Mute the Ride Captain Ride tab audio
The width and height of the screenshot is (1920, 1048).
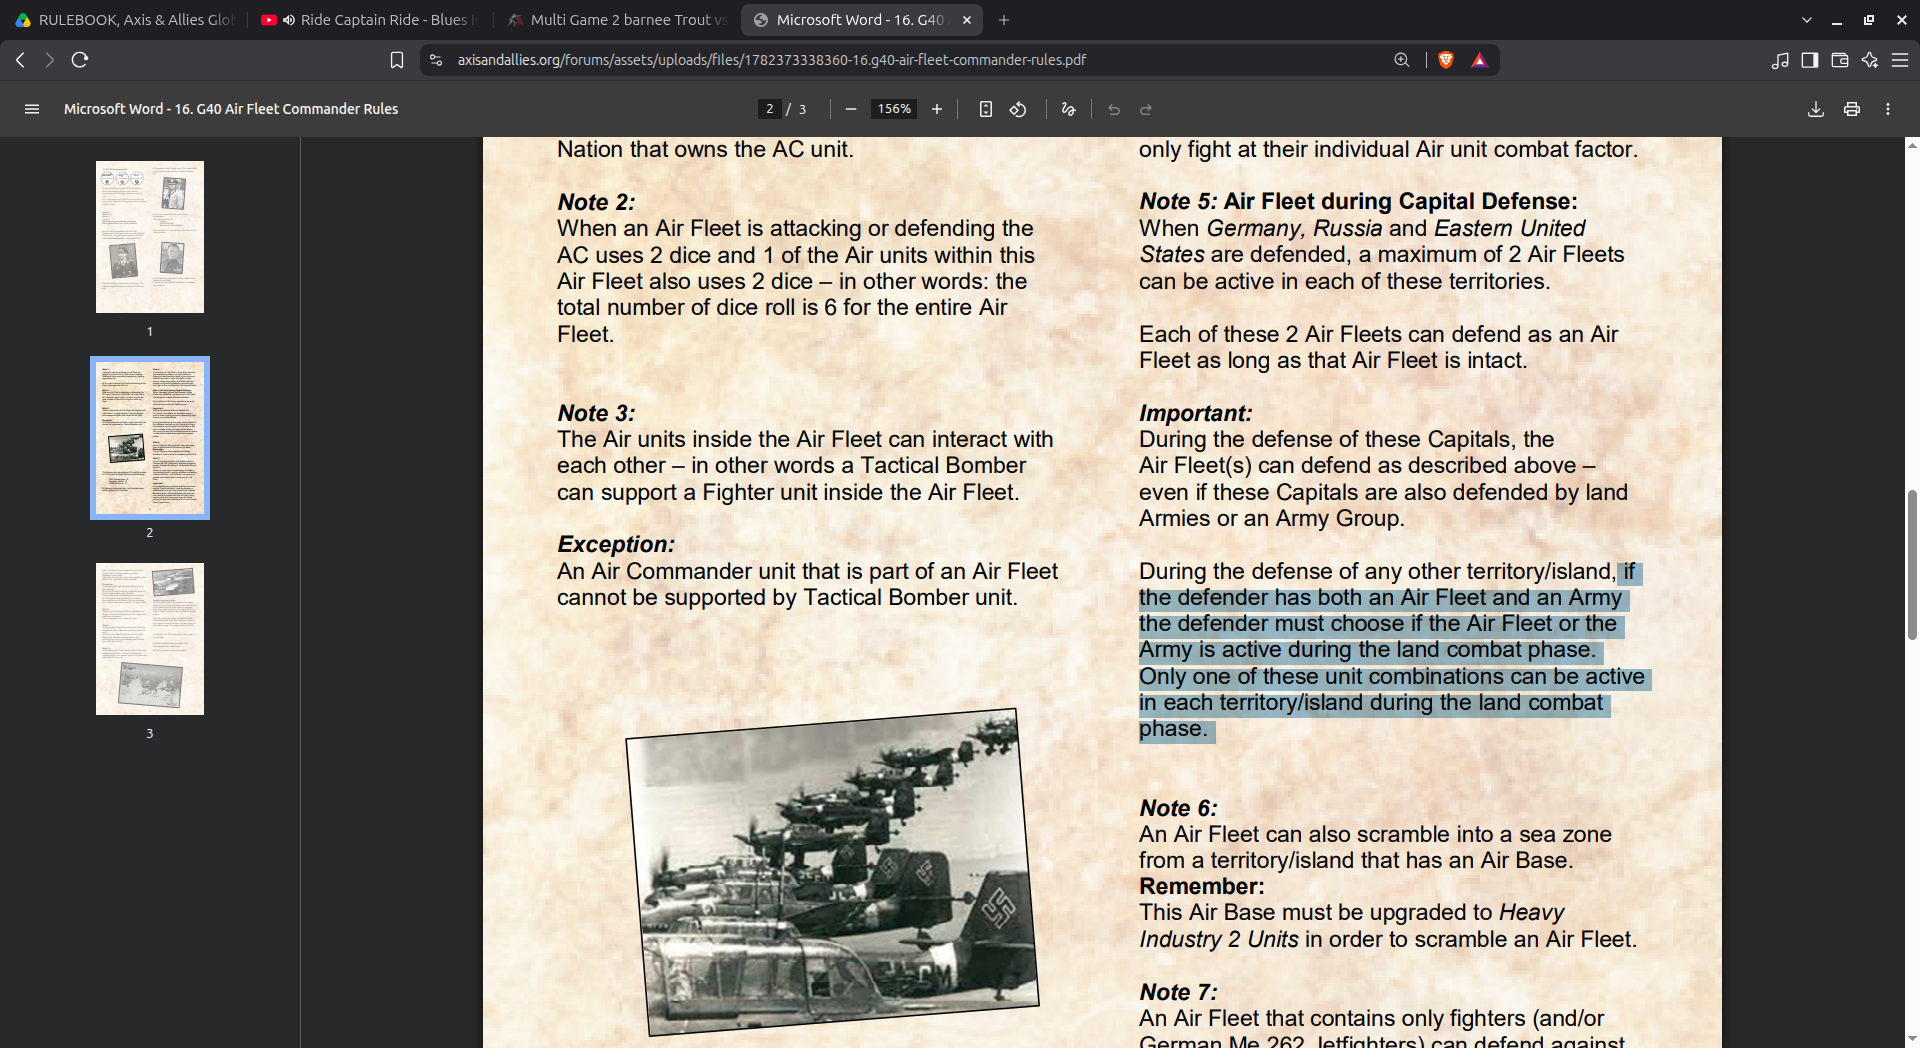click(x=289, y=20)
